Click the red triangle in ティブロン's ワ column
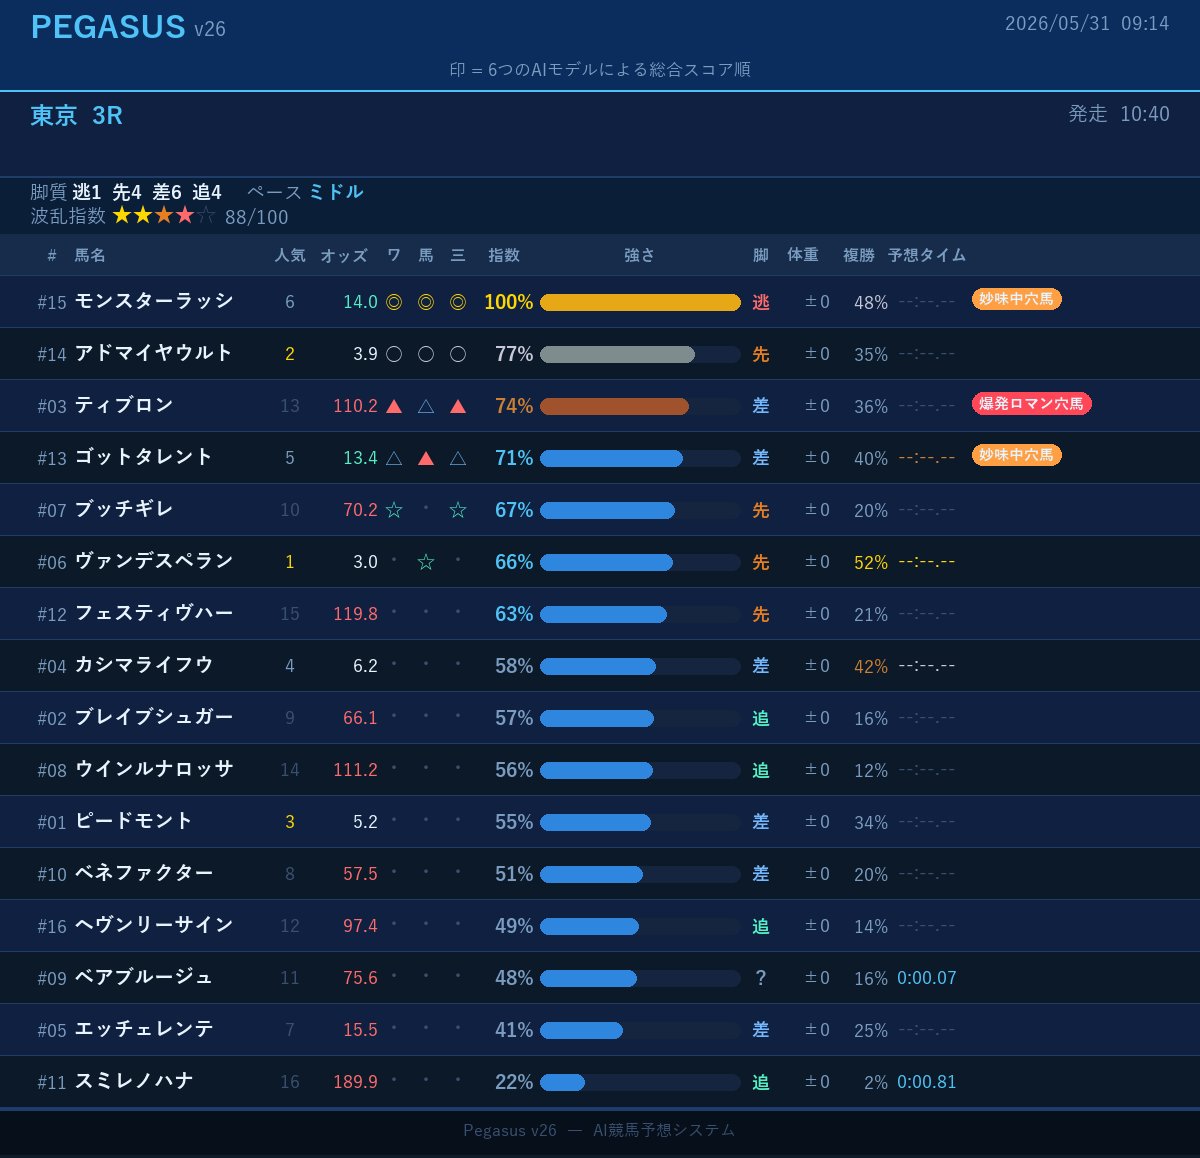Viewport: 1200px width, 1158px height. [394, 406]
